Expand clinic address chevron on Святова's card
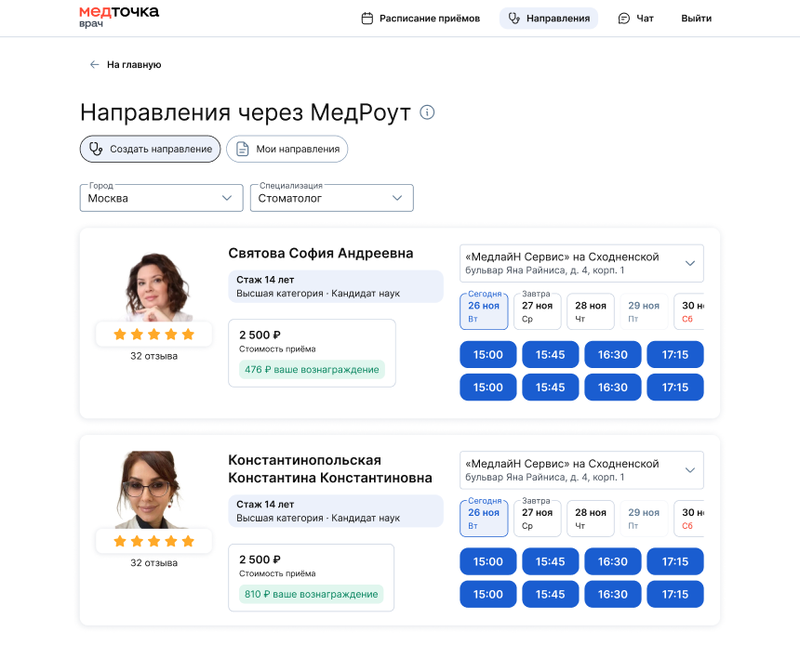Screen dimensions: 800x658 click(x=690, y=262)
